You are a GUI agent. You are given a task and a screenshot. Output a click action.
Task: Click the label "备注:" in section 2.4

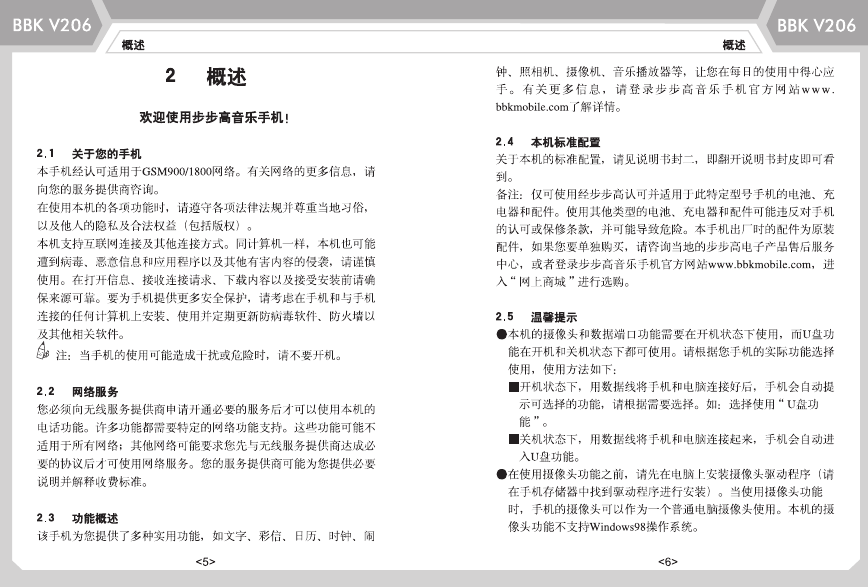509,194
